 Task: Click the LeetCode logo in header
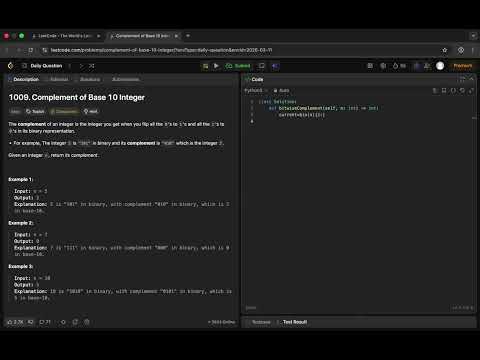click(10, 66)
